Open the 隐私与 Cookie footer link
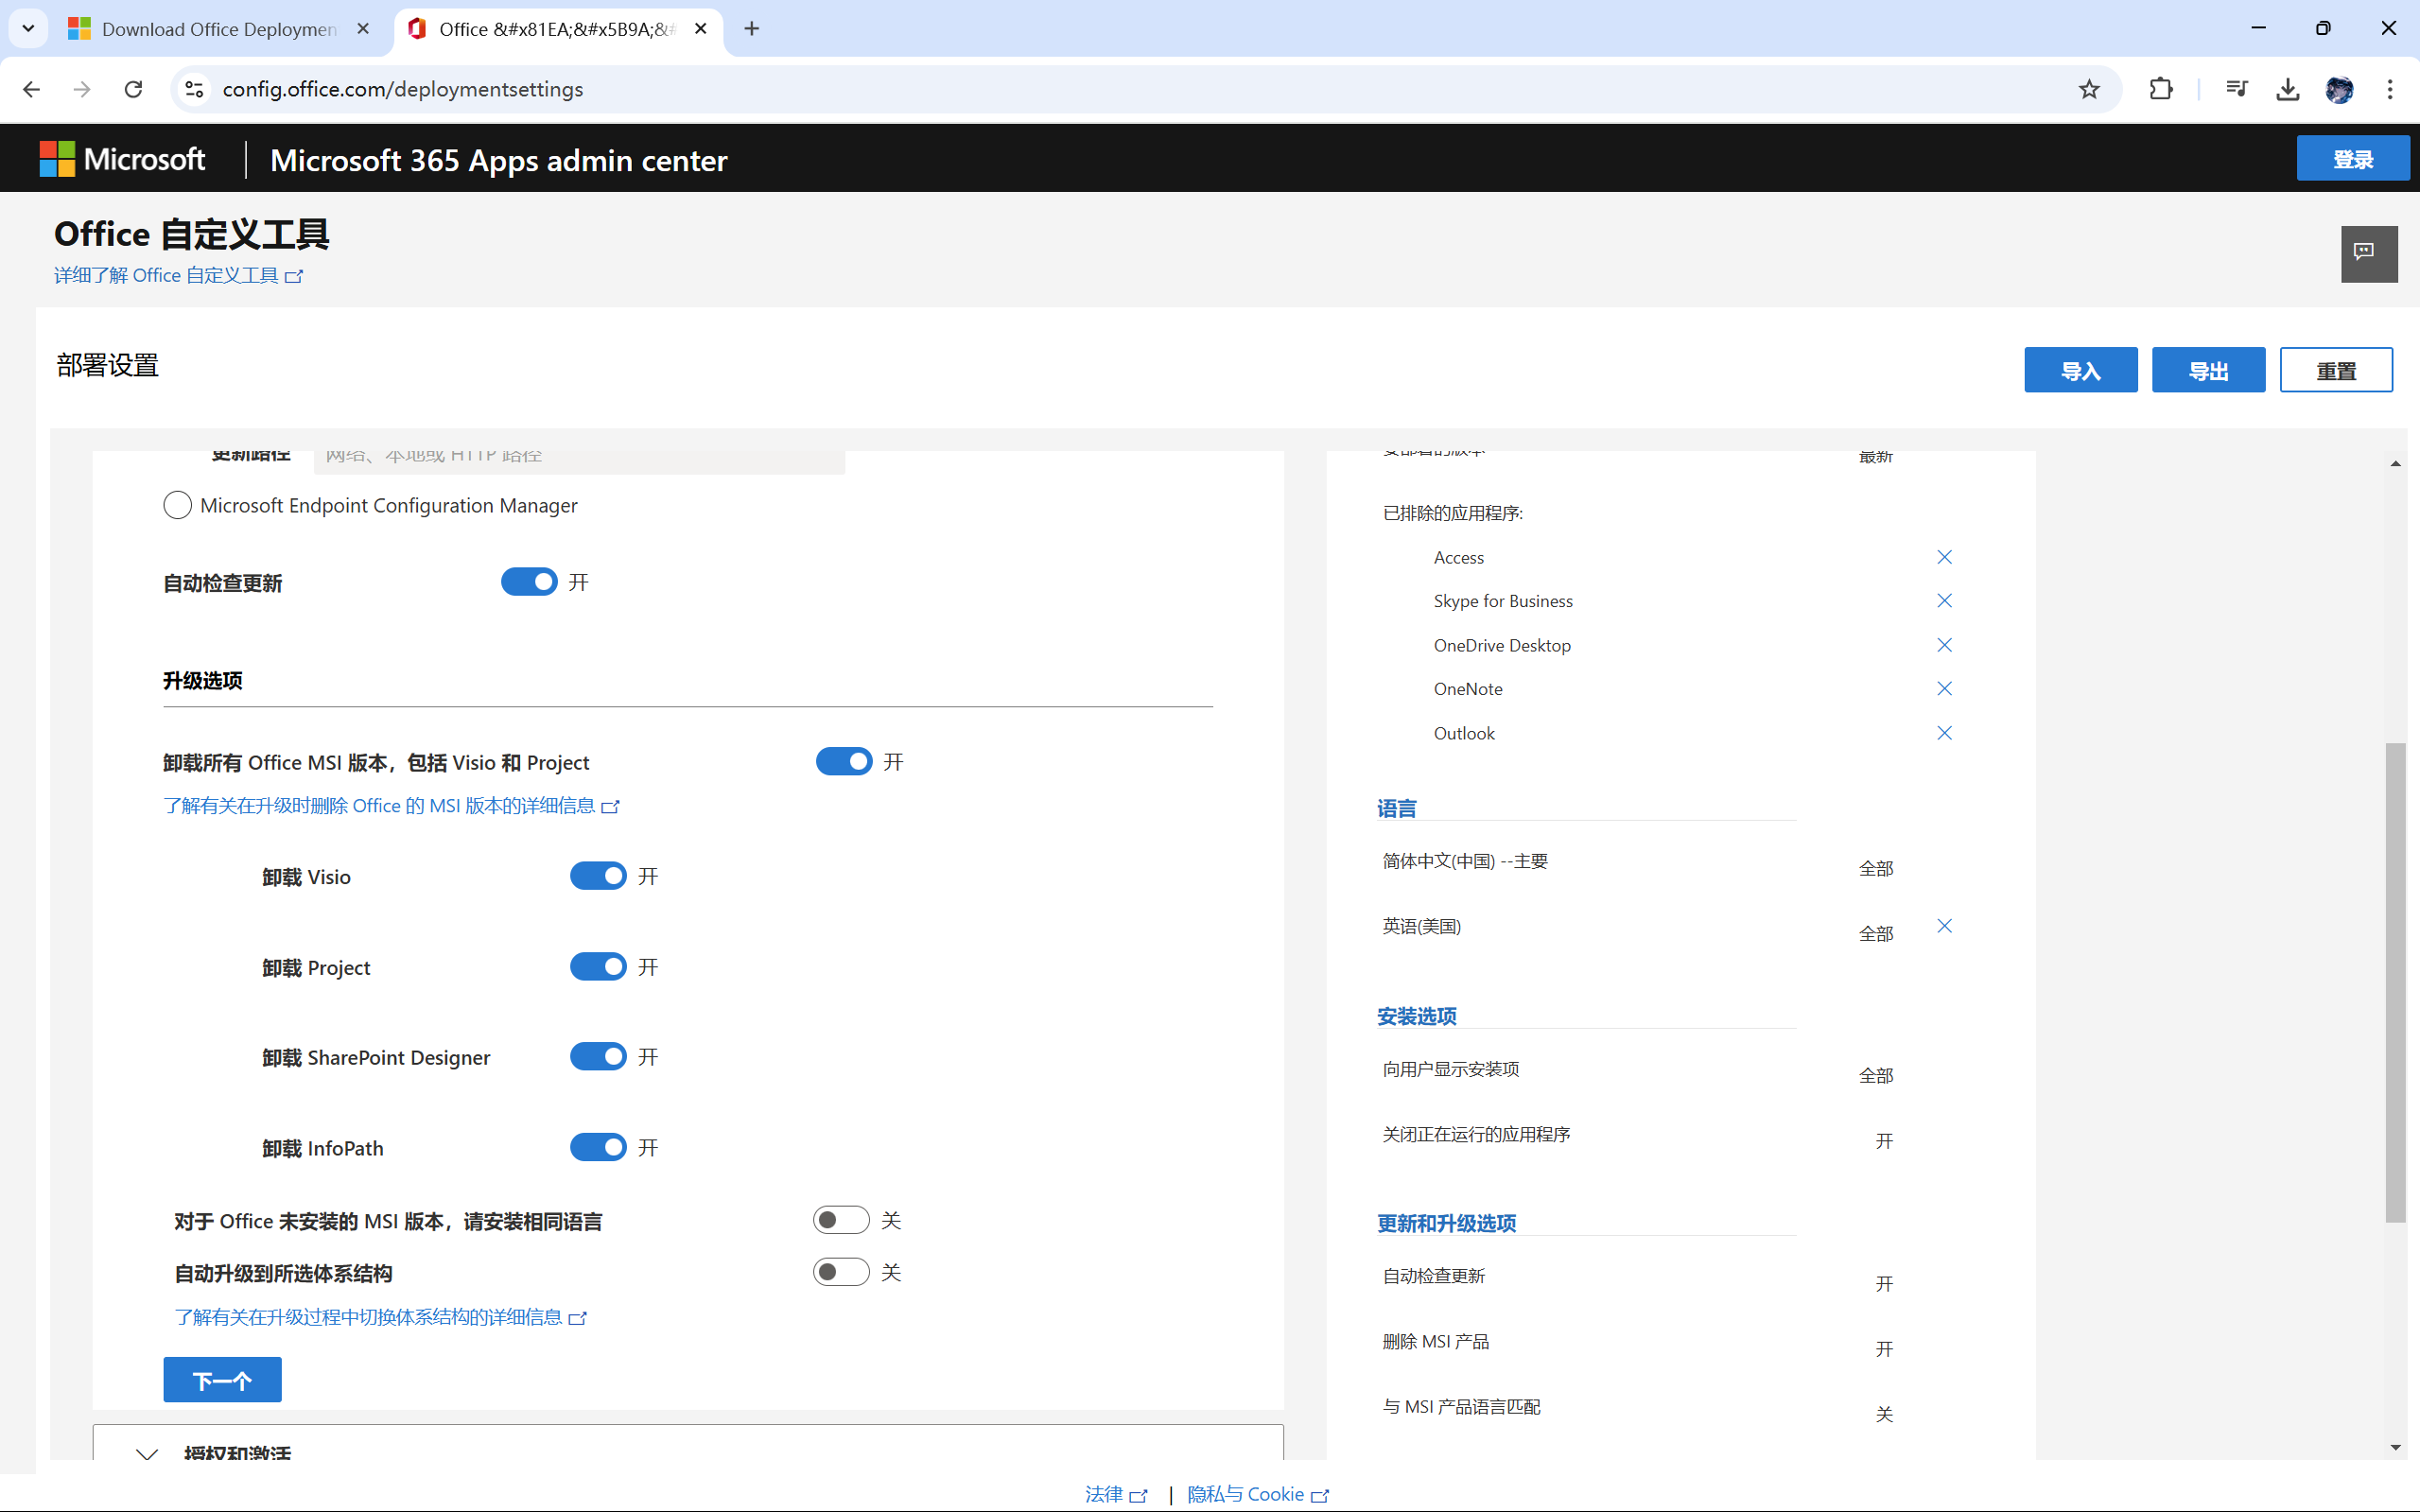This screenshot has width=2420, height=1512. tap(1257, 1494)
